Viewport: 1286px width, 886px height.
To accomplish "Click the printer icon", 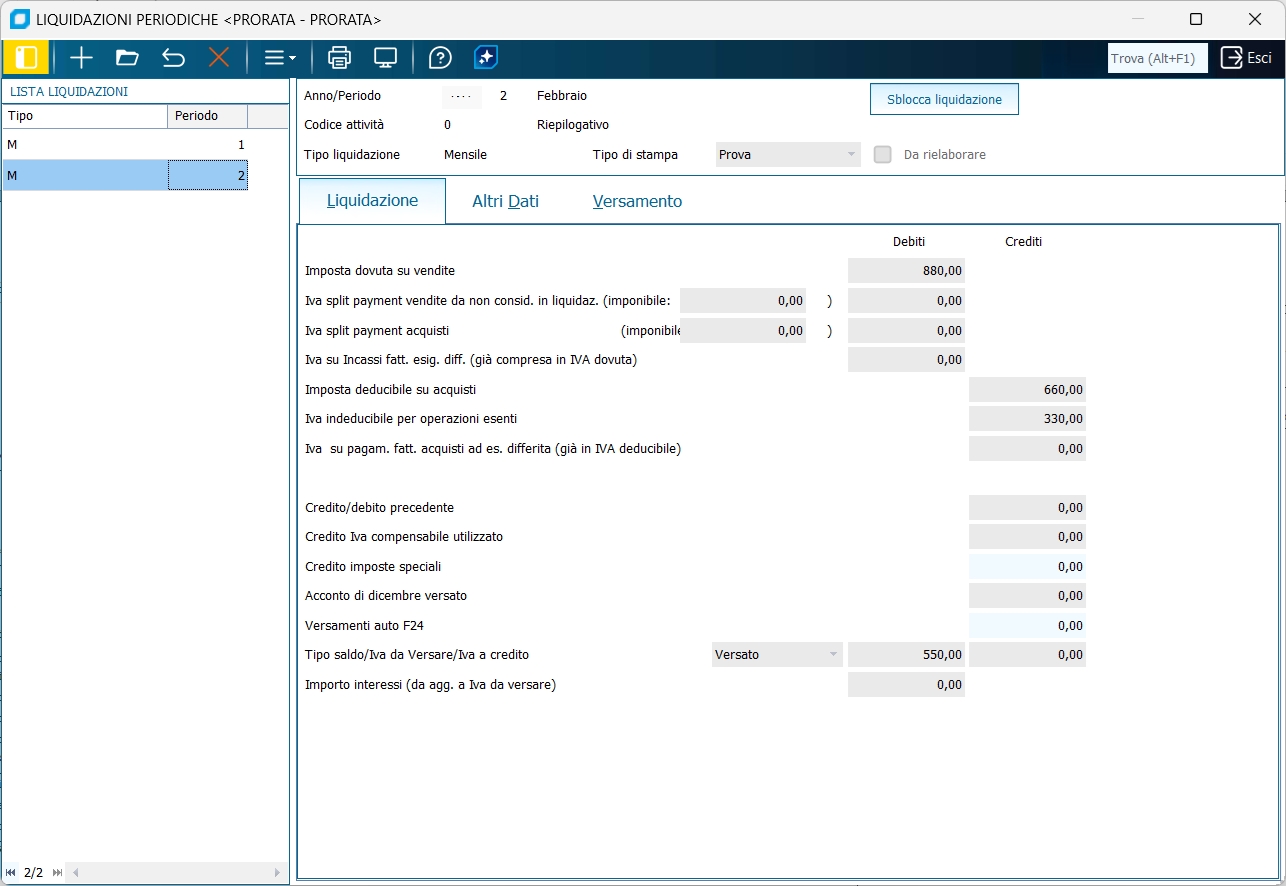I will 340,58.
